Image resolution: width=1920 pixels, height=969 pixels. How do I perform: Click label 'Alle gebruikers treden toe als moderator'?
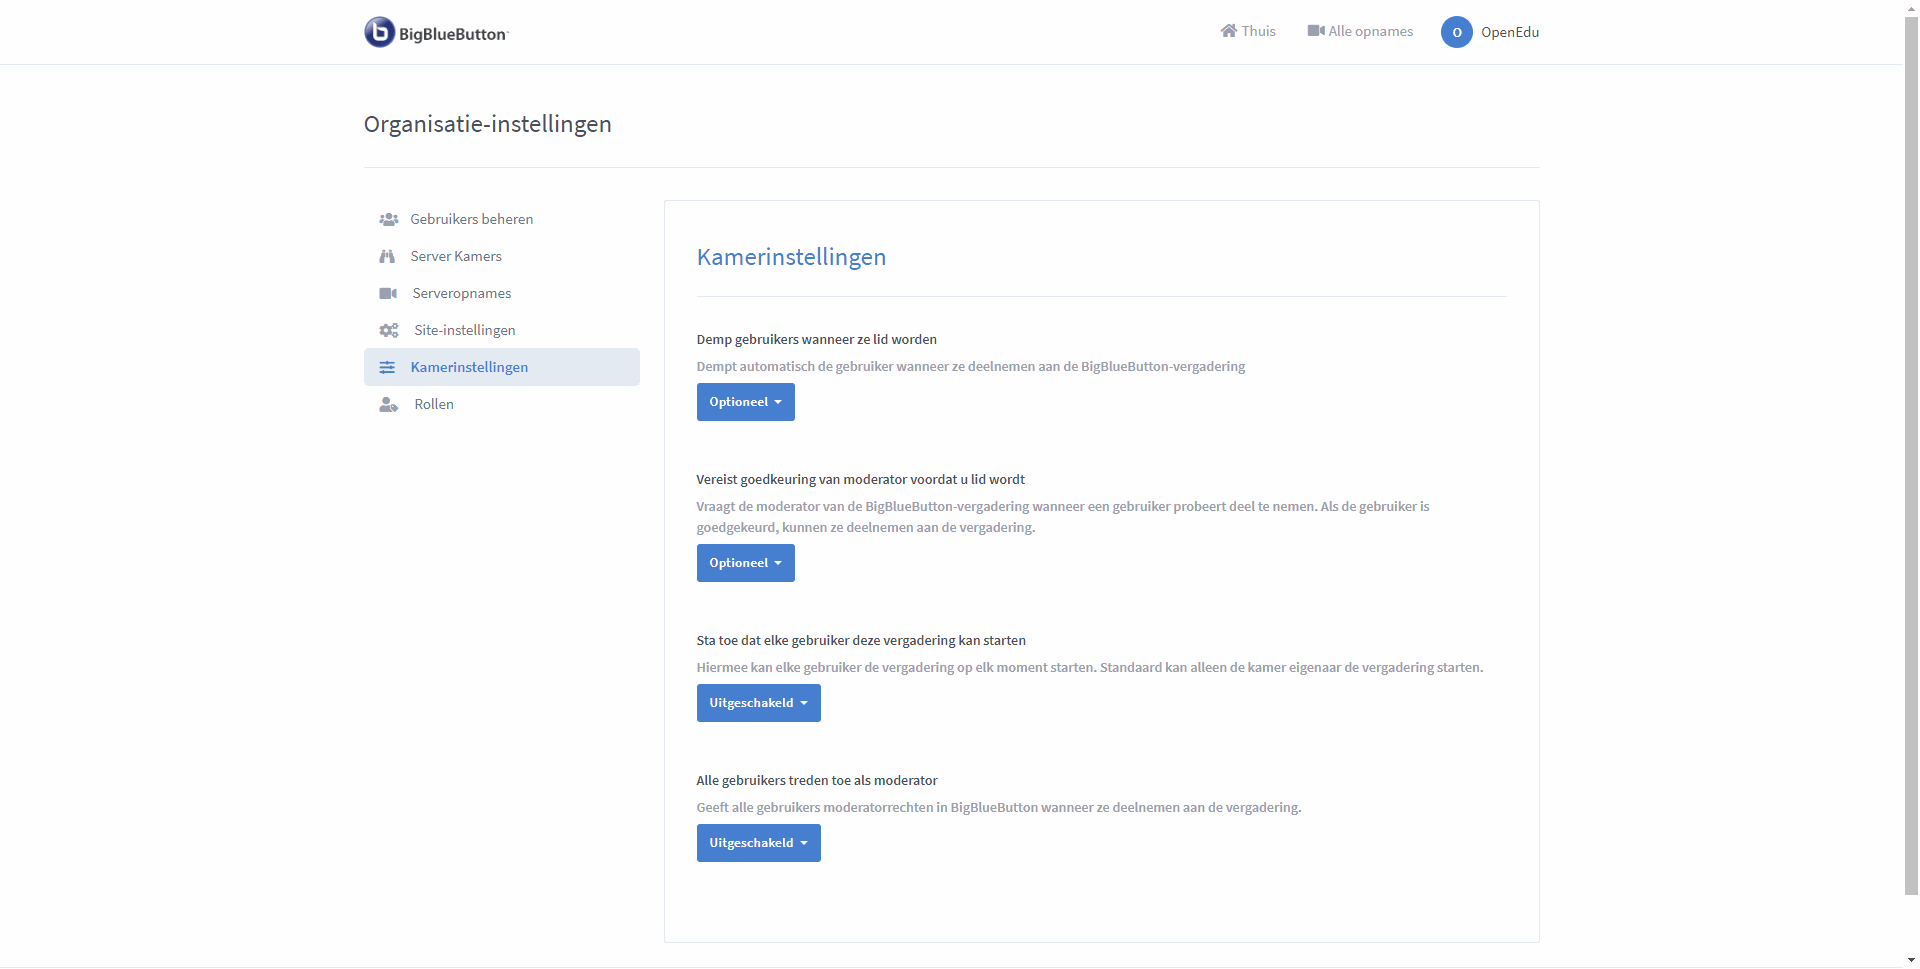pyautogui.click(x=817, y=780)
